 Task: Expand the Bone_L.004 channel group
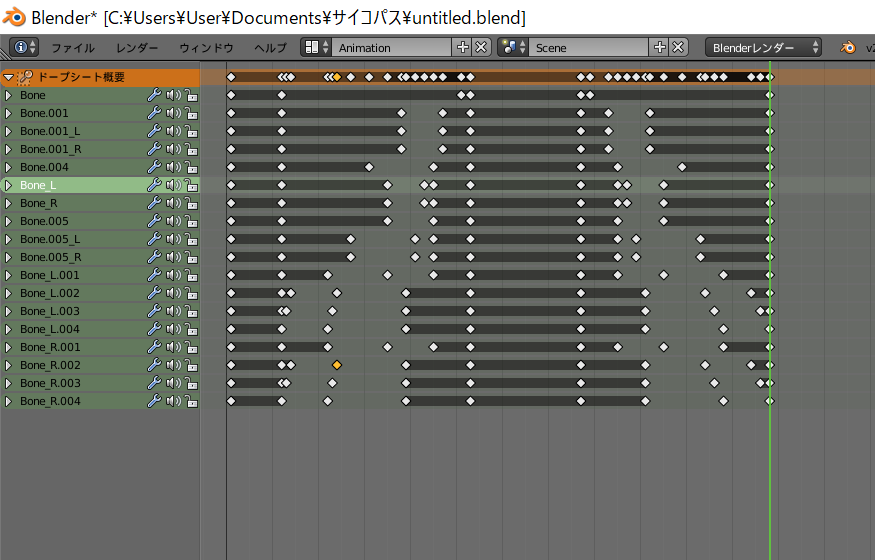pyautogui.click(x=8, y=329)
